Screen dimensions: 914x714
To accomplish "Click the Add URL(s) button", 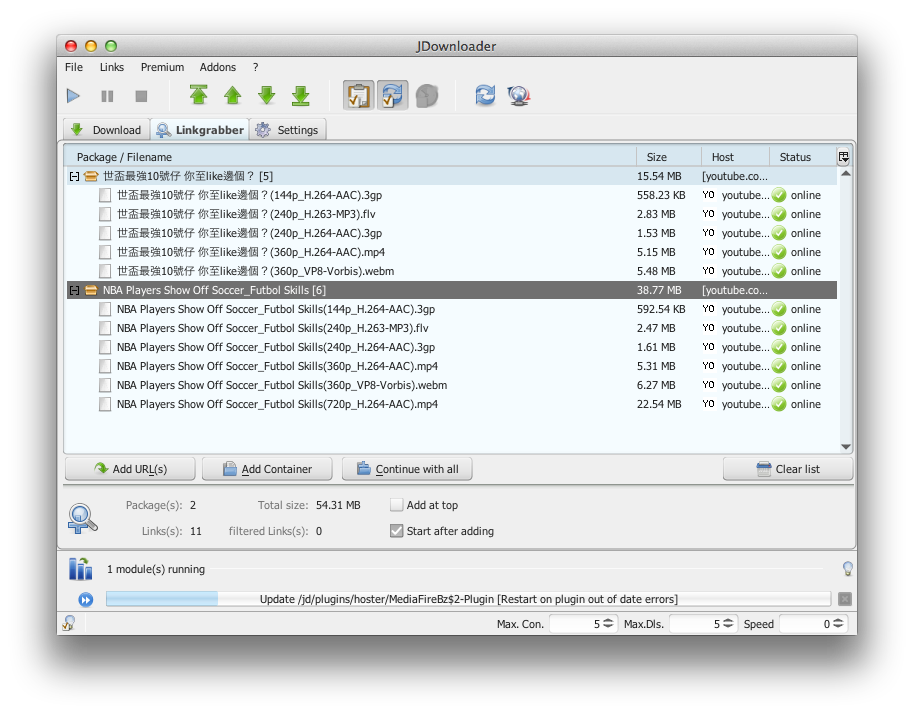I will (x=130, y=469).
